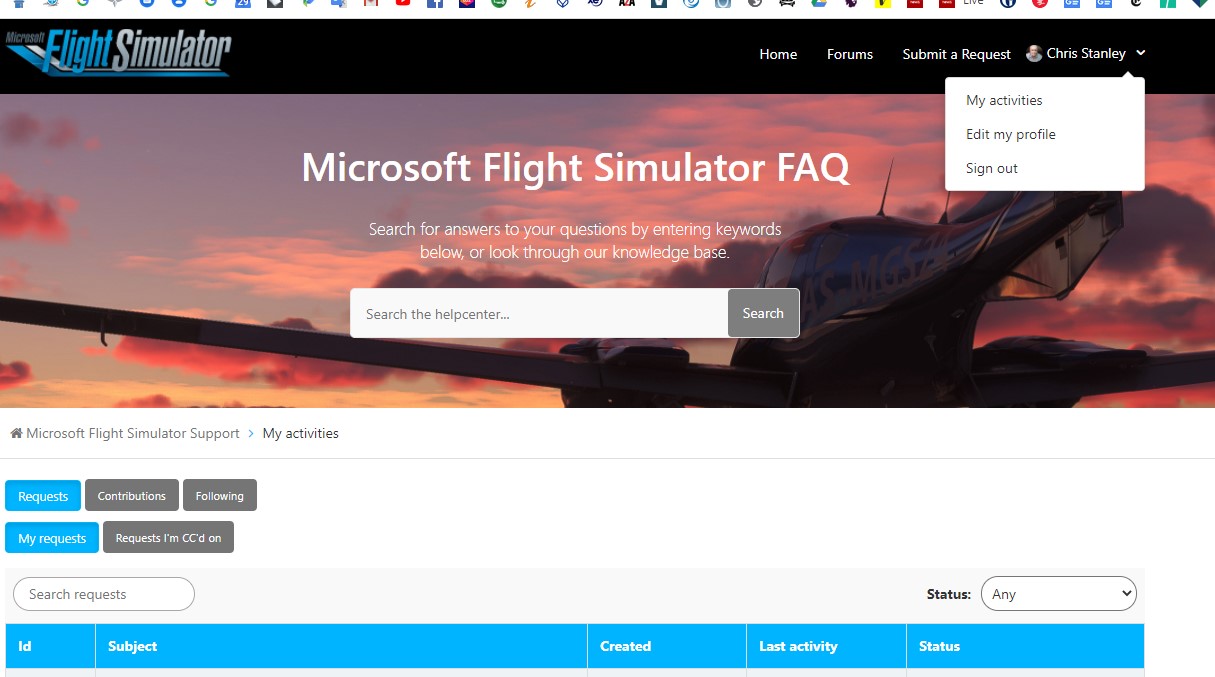Switch to the Following tab
Viewport: 1215px width, 677px height.
tap(220, 495)
